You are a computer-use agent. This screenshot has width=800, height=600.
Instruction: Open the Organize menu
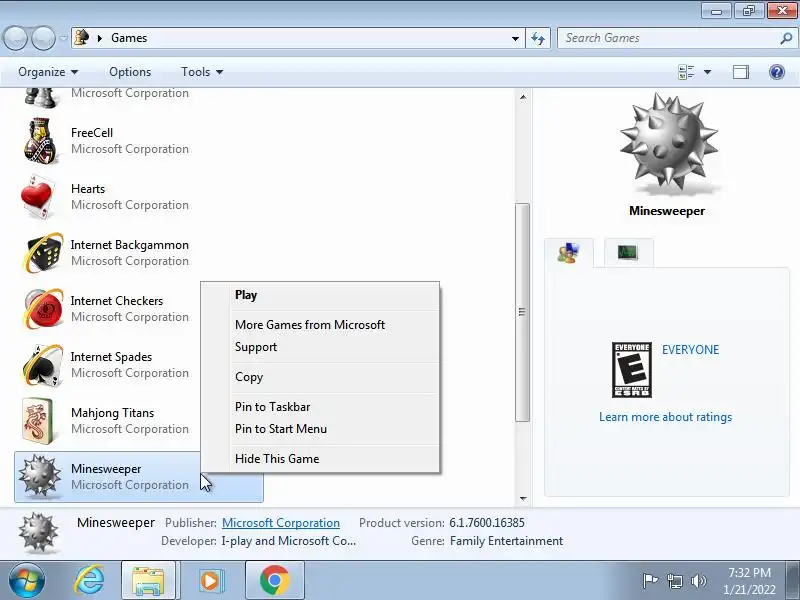tap(48, 72)
